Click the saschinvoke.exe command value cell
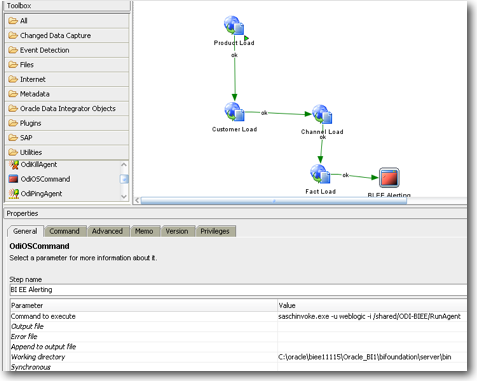 (372, 316)
